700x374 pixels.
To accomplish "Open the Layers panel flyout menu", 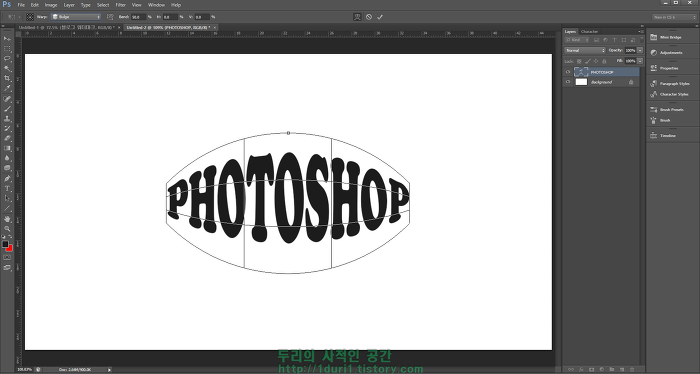I will [641, 32].
